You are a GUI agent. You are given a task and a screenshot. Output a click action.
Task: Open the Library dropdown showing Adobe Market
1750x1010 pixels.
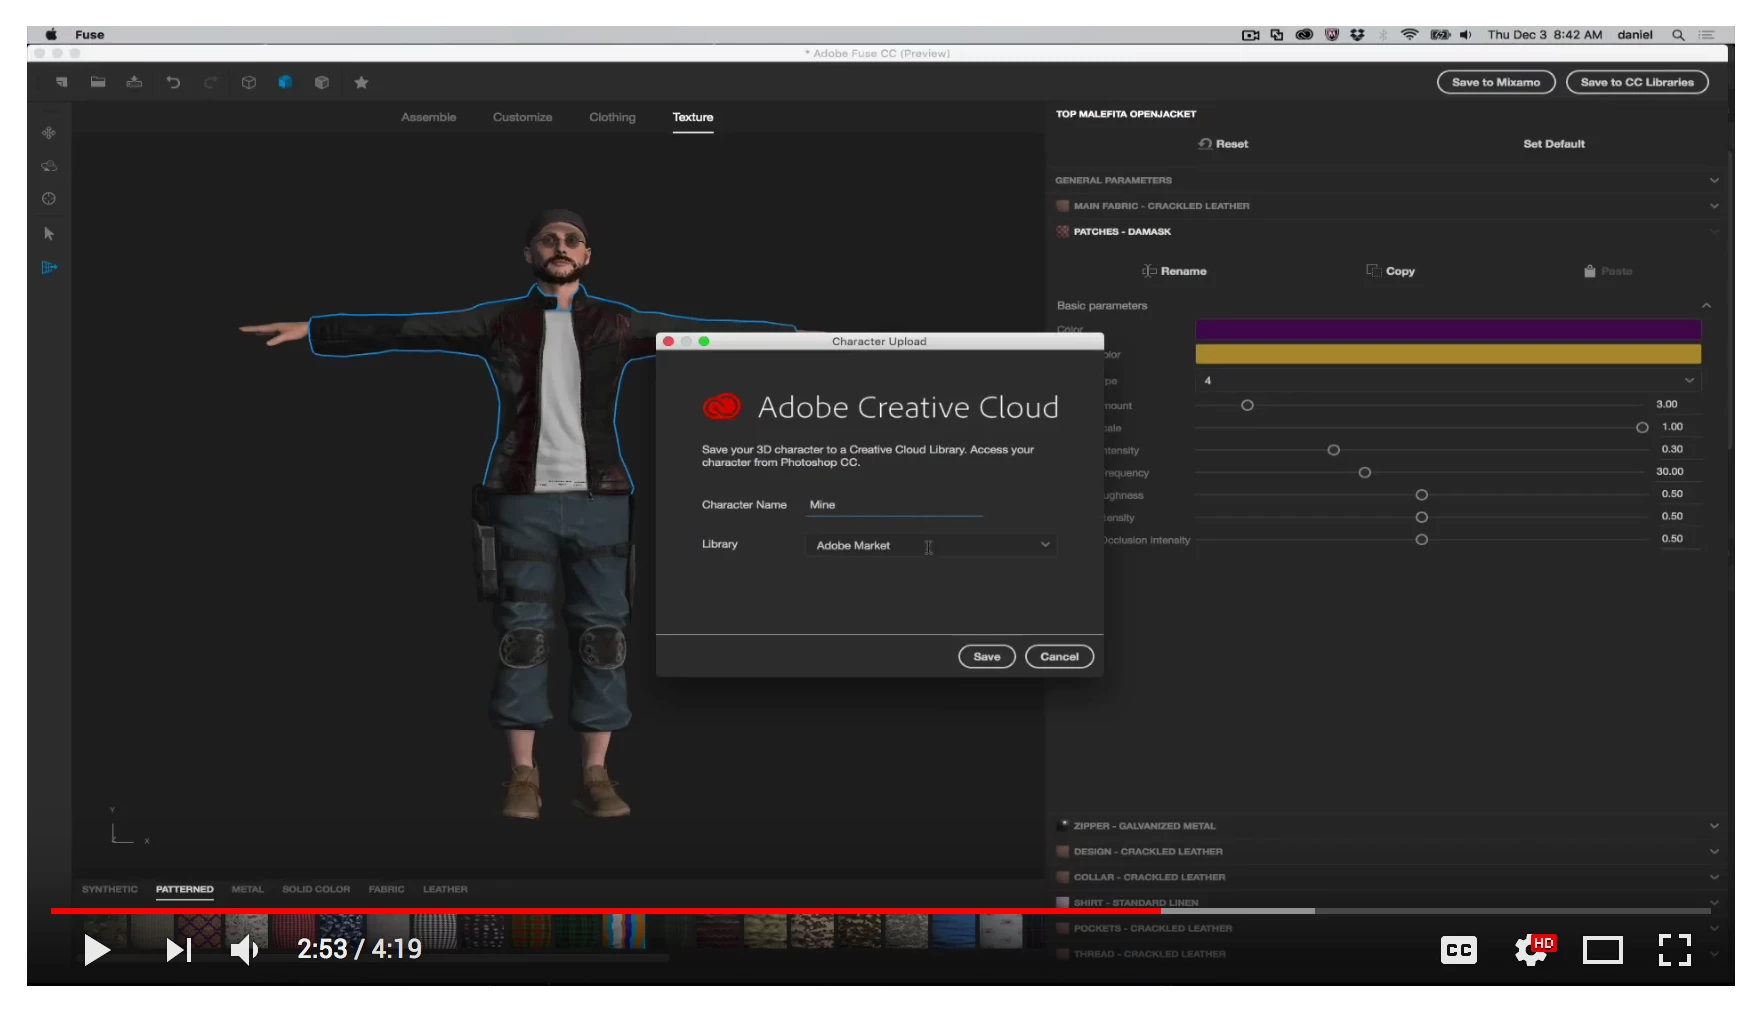pyautogui.click(x=931, y=545)
